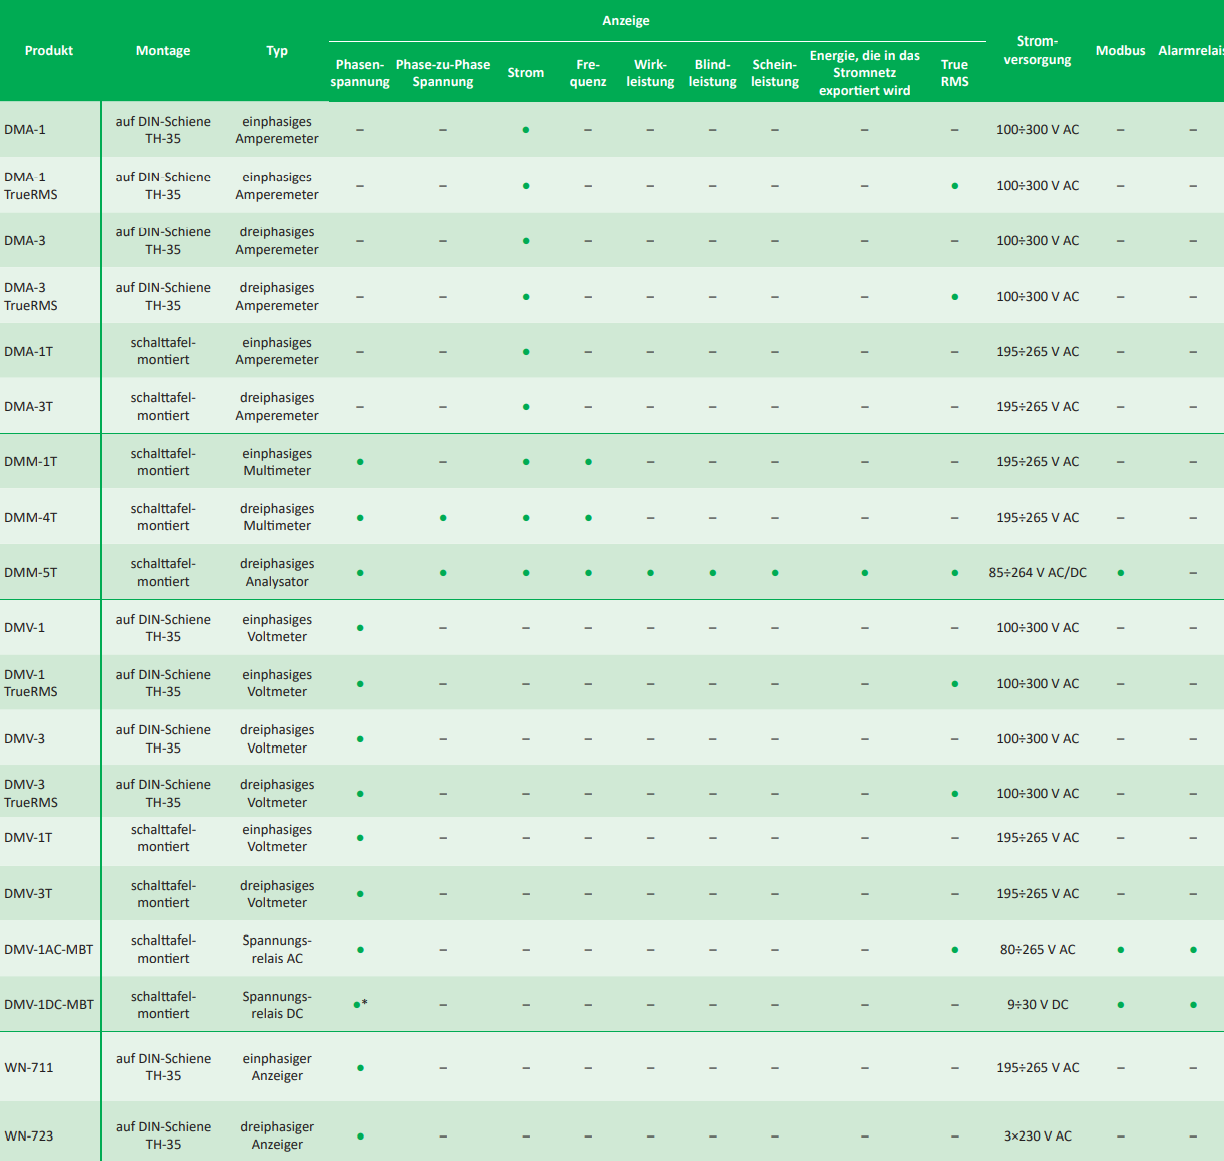Click the Alarmrelais dot in DMV-1AC-MBT row
Viewport: 1224px width, 1161px height.
[x=1193, y=950]
